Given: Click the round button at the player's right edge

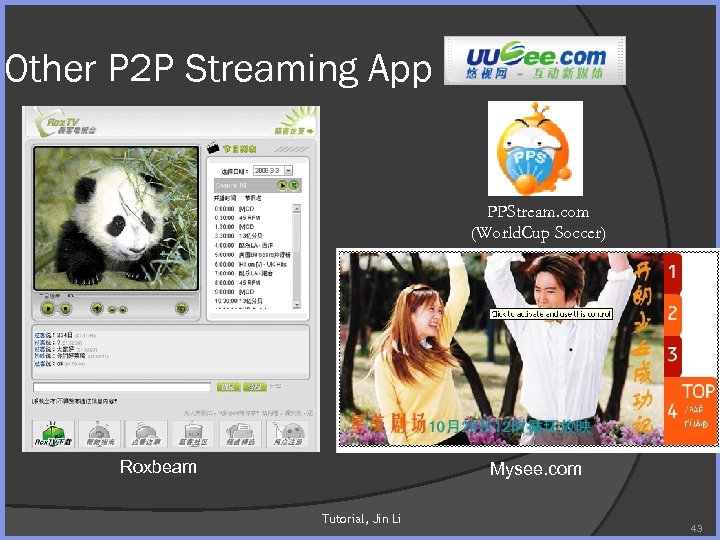Looking at the screenshot, I should click(182, 308).
